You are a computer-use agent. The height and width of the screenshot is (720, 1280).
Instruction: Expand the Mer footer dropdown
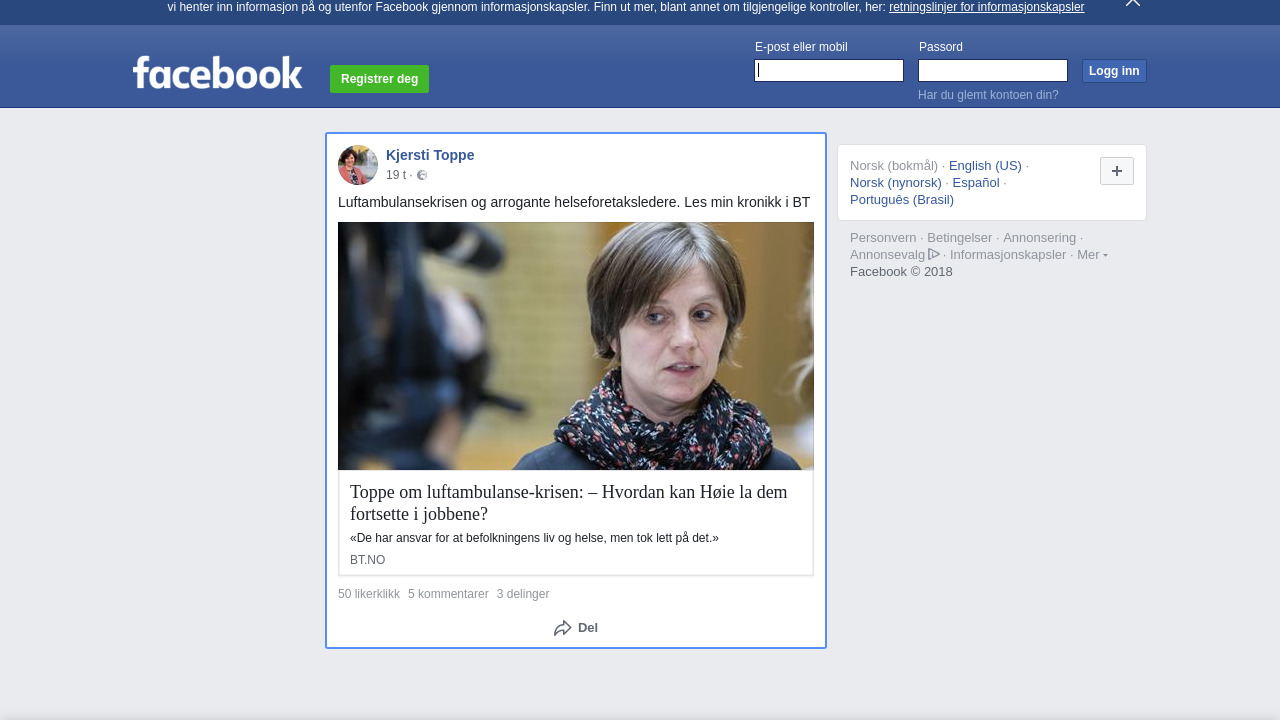click(1092, 255)
